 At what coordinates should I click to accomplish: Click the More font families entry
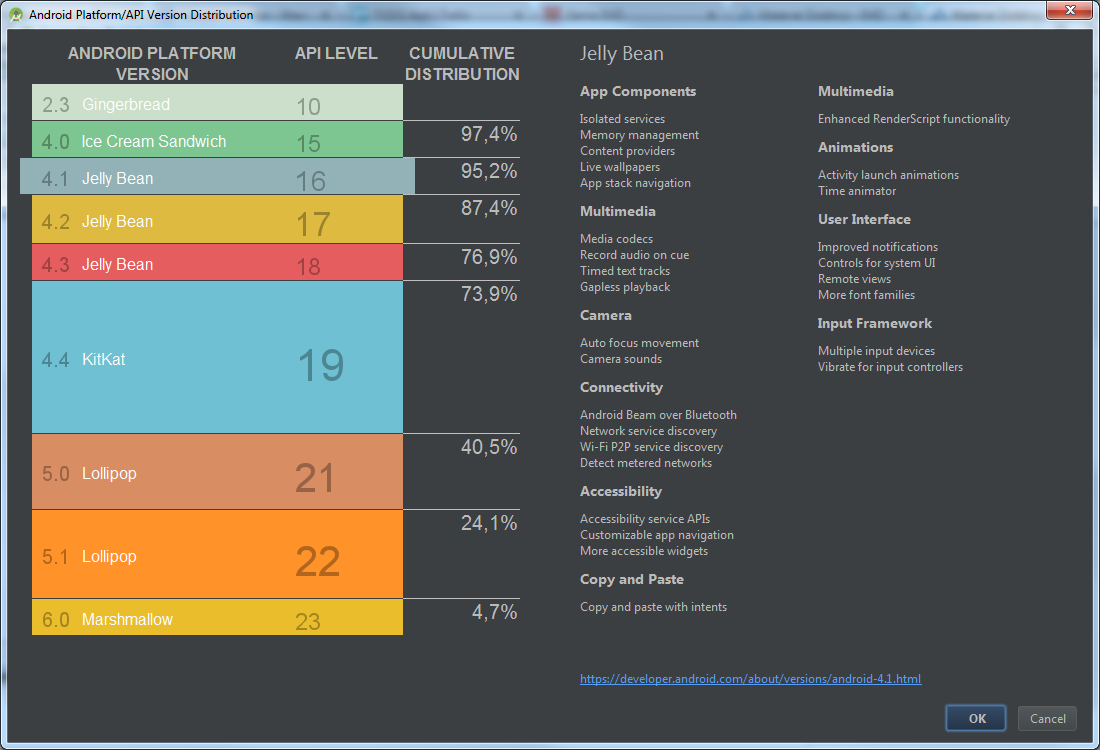[866, 296]
